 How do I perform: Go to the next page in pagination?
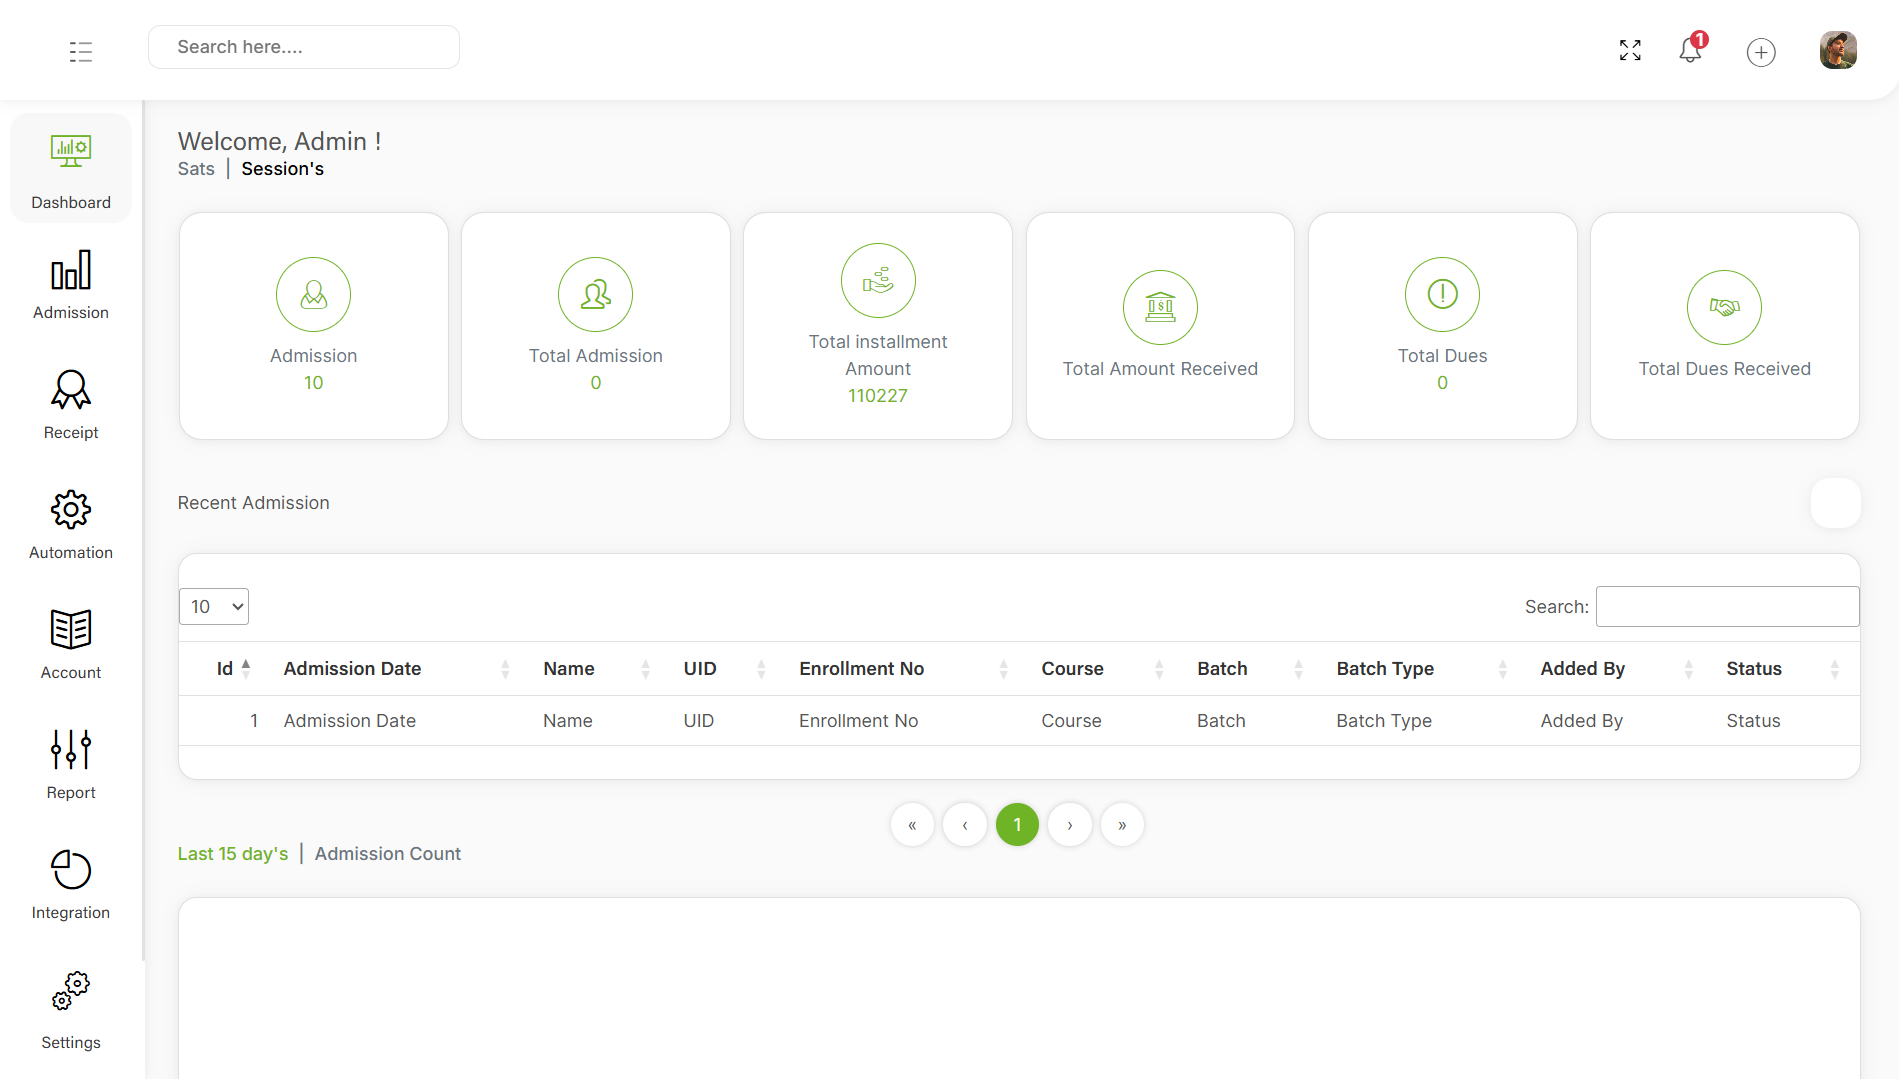[1070, 825]
